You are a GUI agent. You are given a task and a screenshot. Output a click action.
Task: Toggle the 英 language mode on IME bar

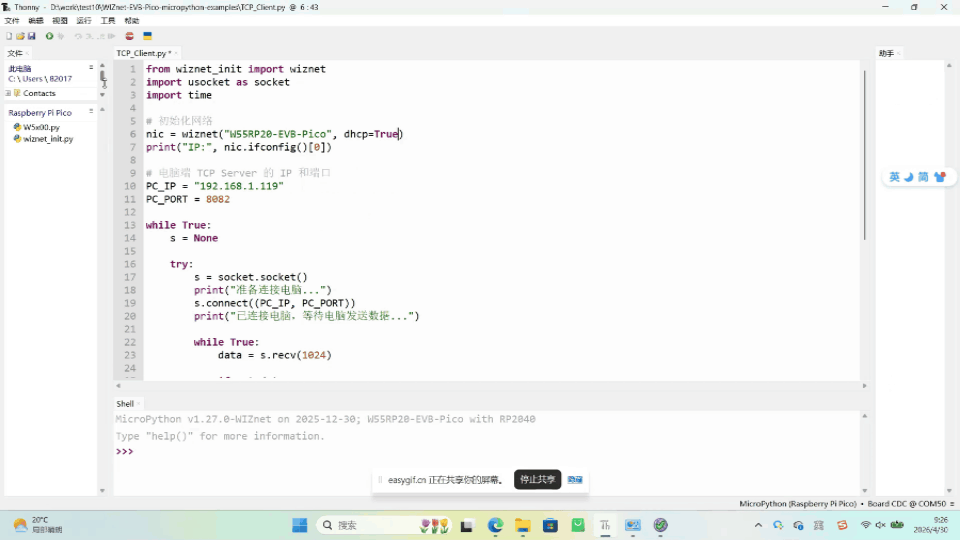[x=894, y=177]
